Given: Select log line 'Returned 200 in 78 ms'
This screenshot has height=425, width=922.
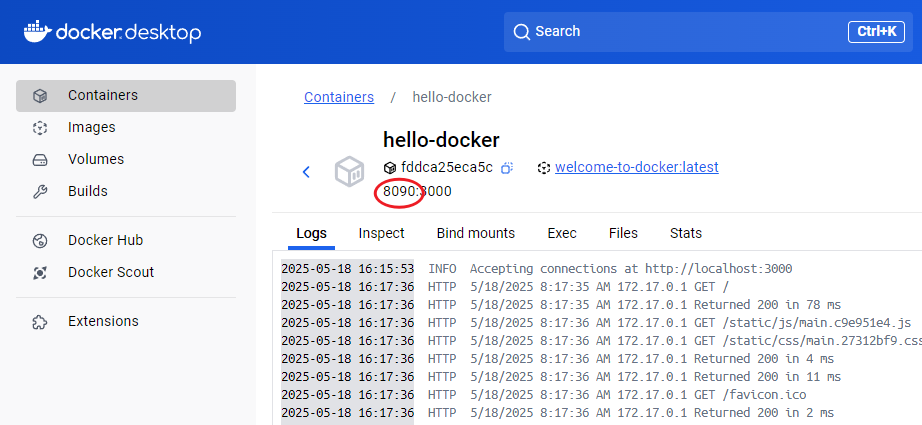Looking at the screenshot, I should (x=767, y=305).
